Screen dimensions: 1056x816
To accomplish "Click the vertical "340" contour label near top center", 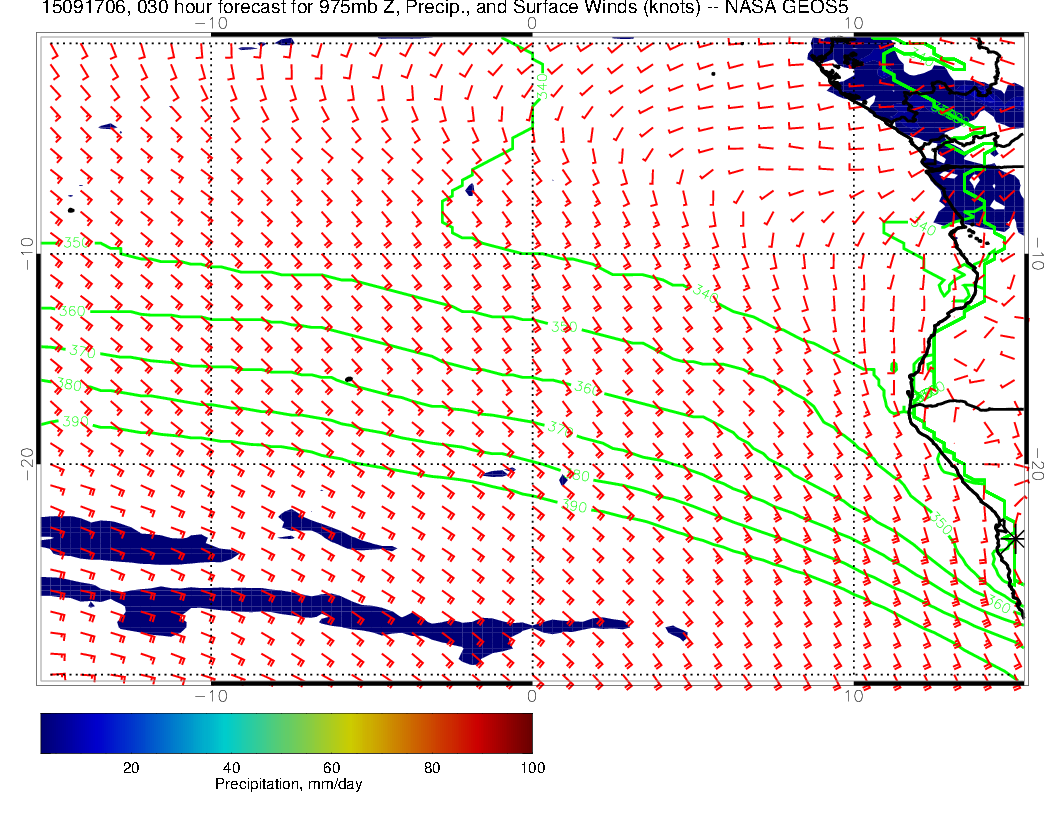I will coord(541,85).
